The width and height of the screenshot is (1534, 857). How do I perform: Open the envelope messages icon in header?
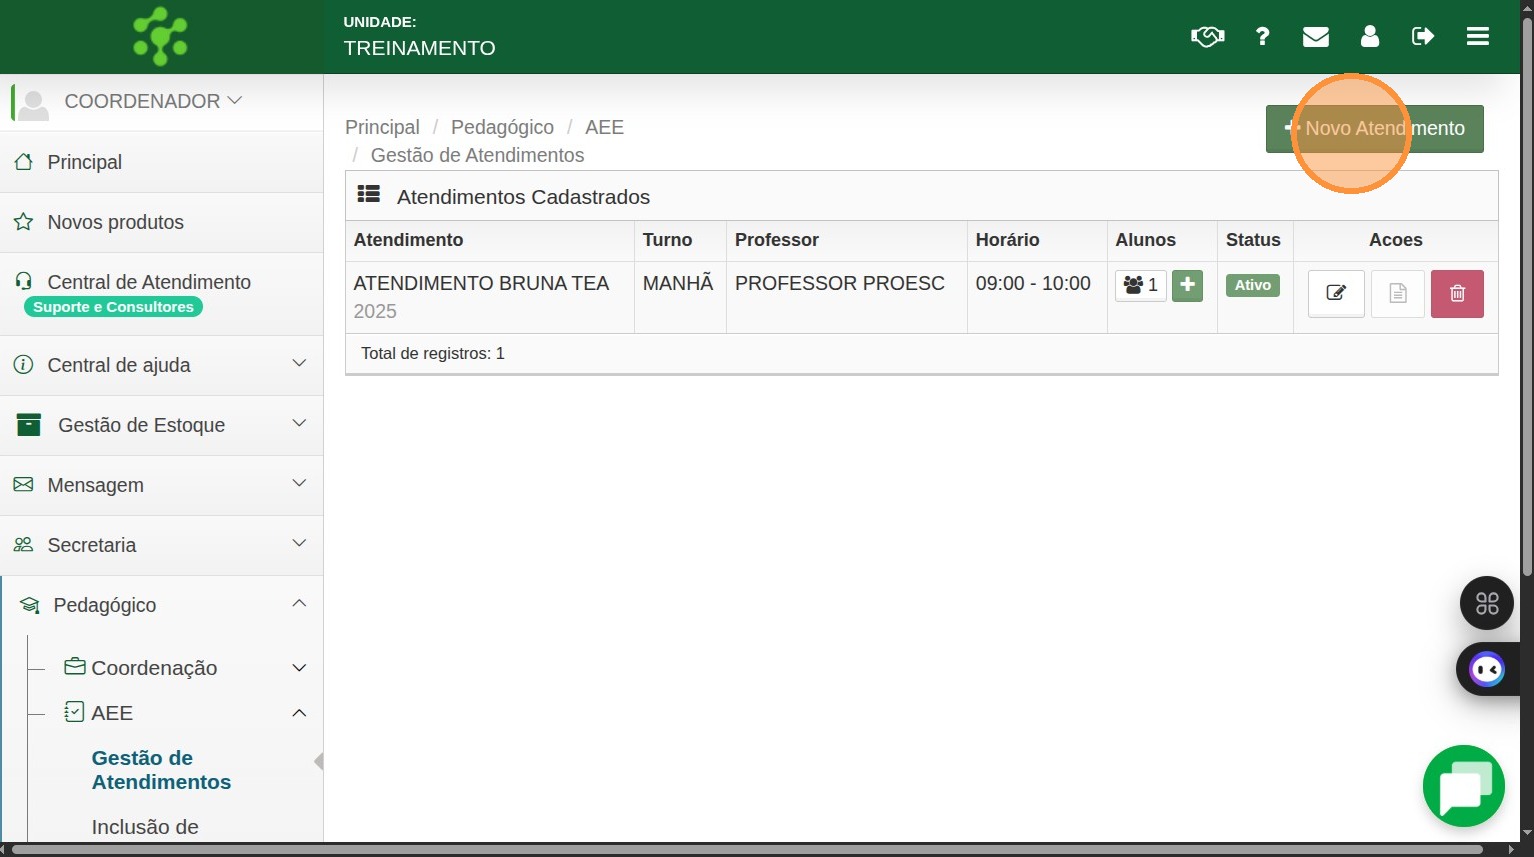click(x=1316, y=37)
